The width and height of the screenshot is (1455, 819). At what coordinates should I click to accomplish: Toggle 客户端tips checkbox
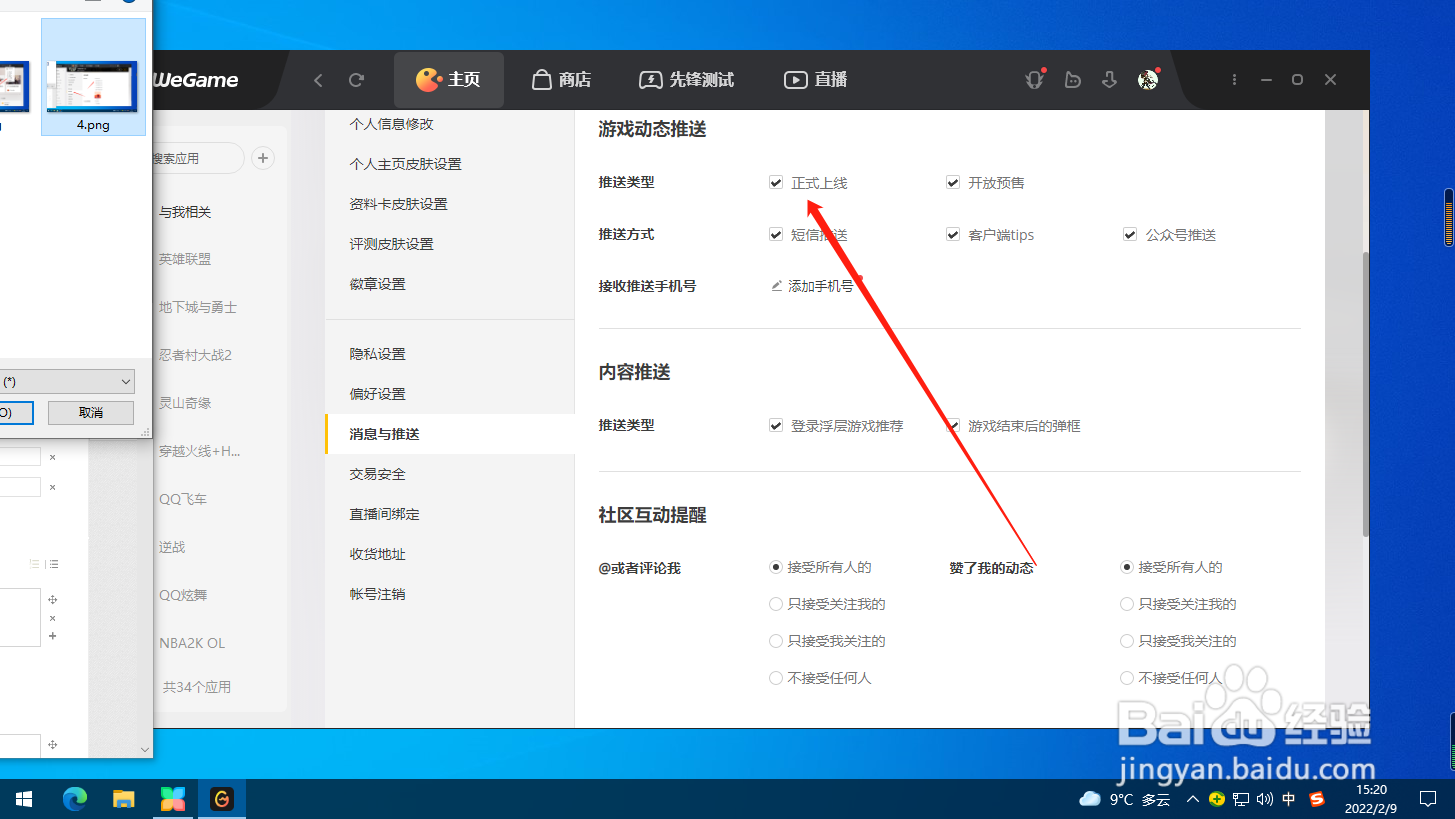click(953, 234)
